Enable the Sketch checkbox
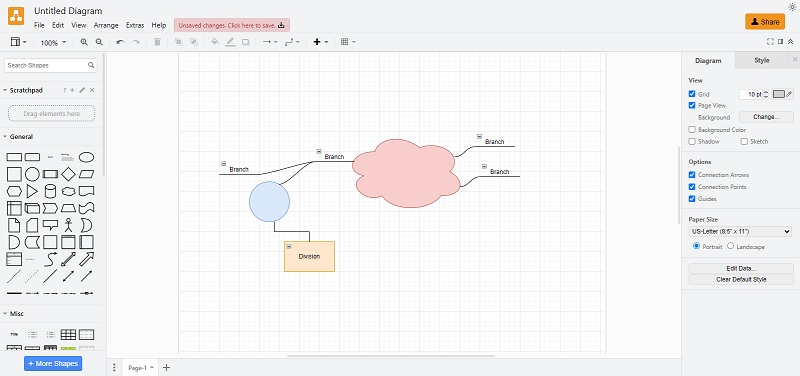 click(x=744, y=141)
